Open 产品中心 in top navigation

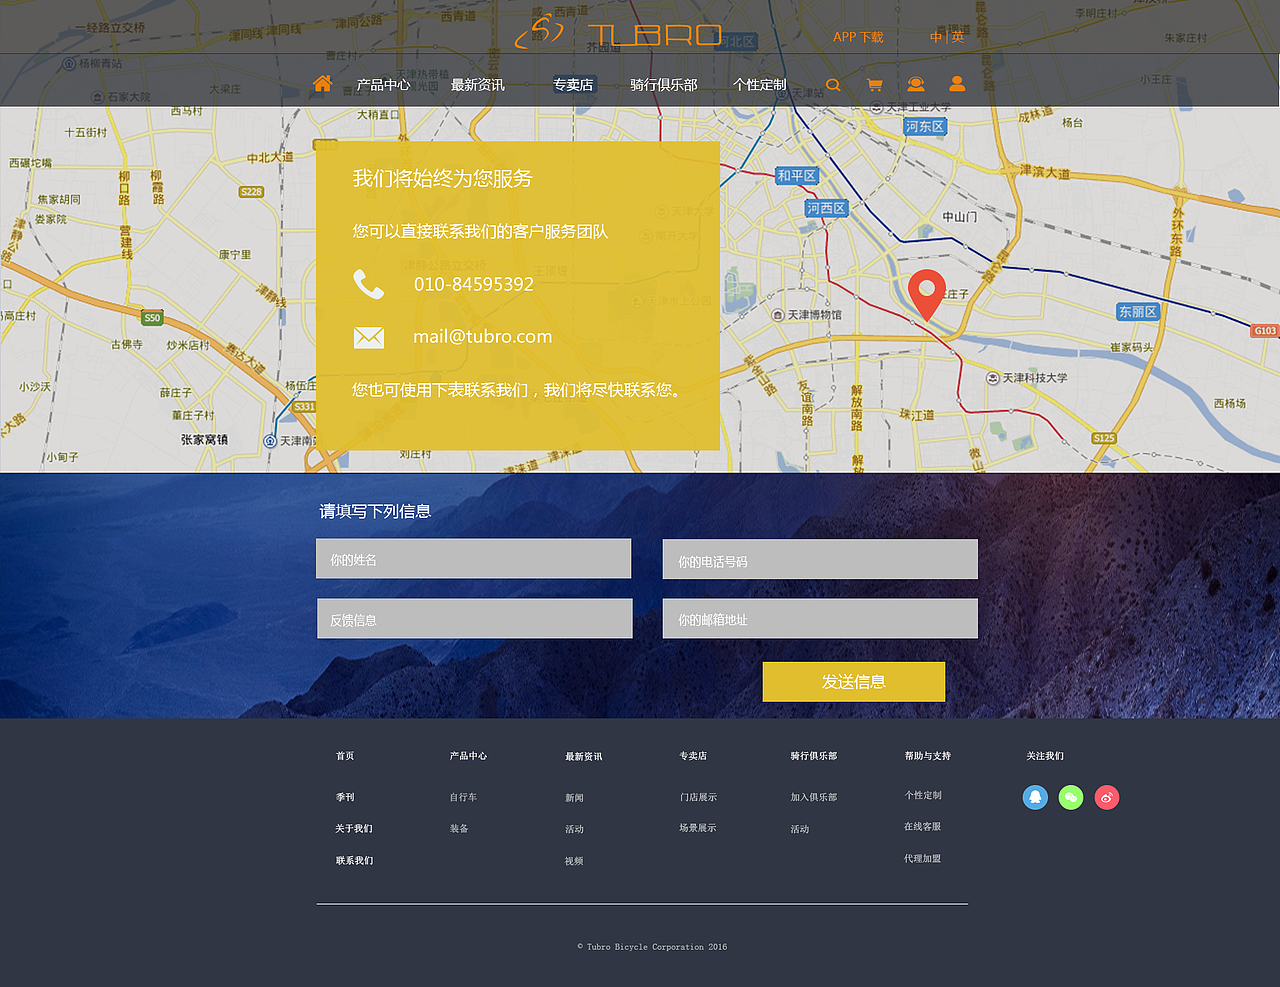coord(383,85)
